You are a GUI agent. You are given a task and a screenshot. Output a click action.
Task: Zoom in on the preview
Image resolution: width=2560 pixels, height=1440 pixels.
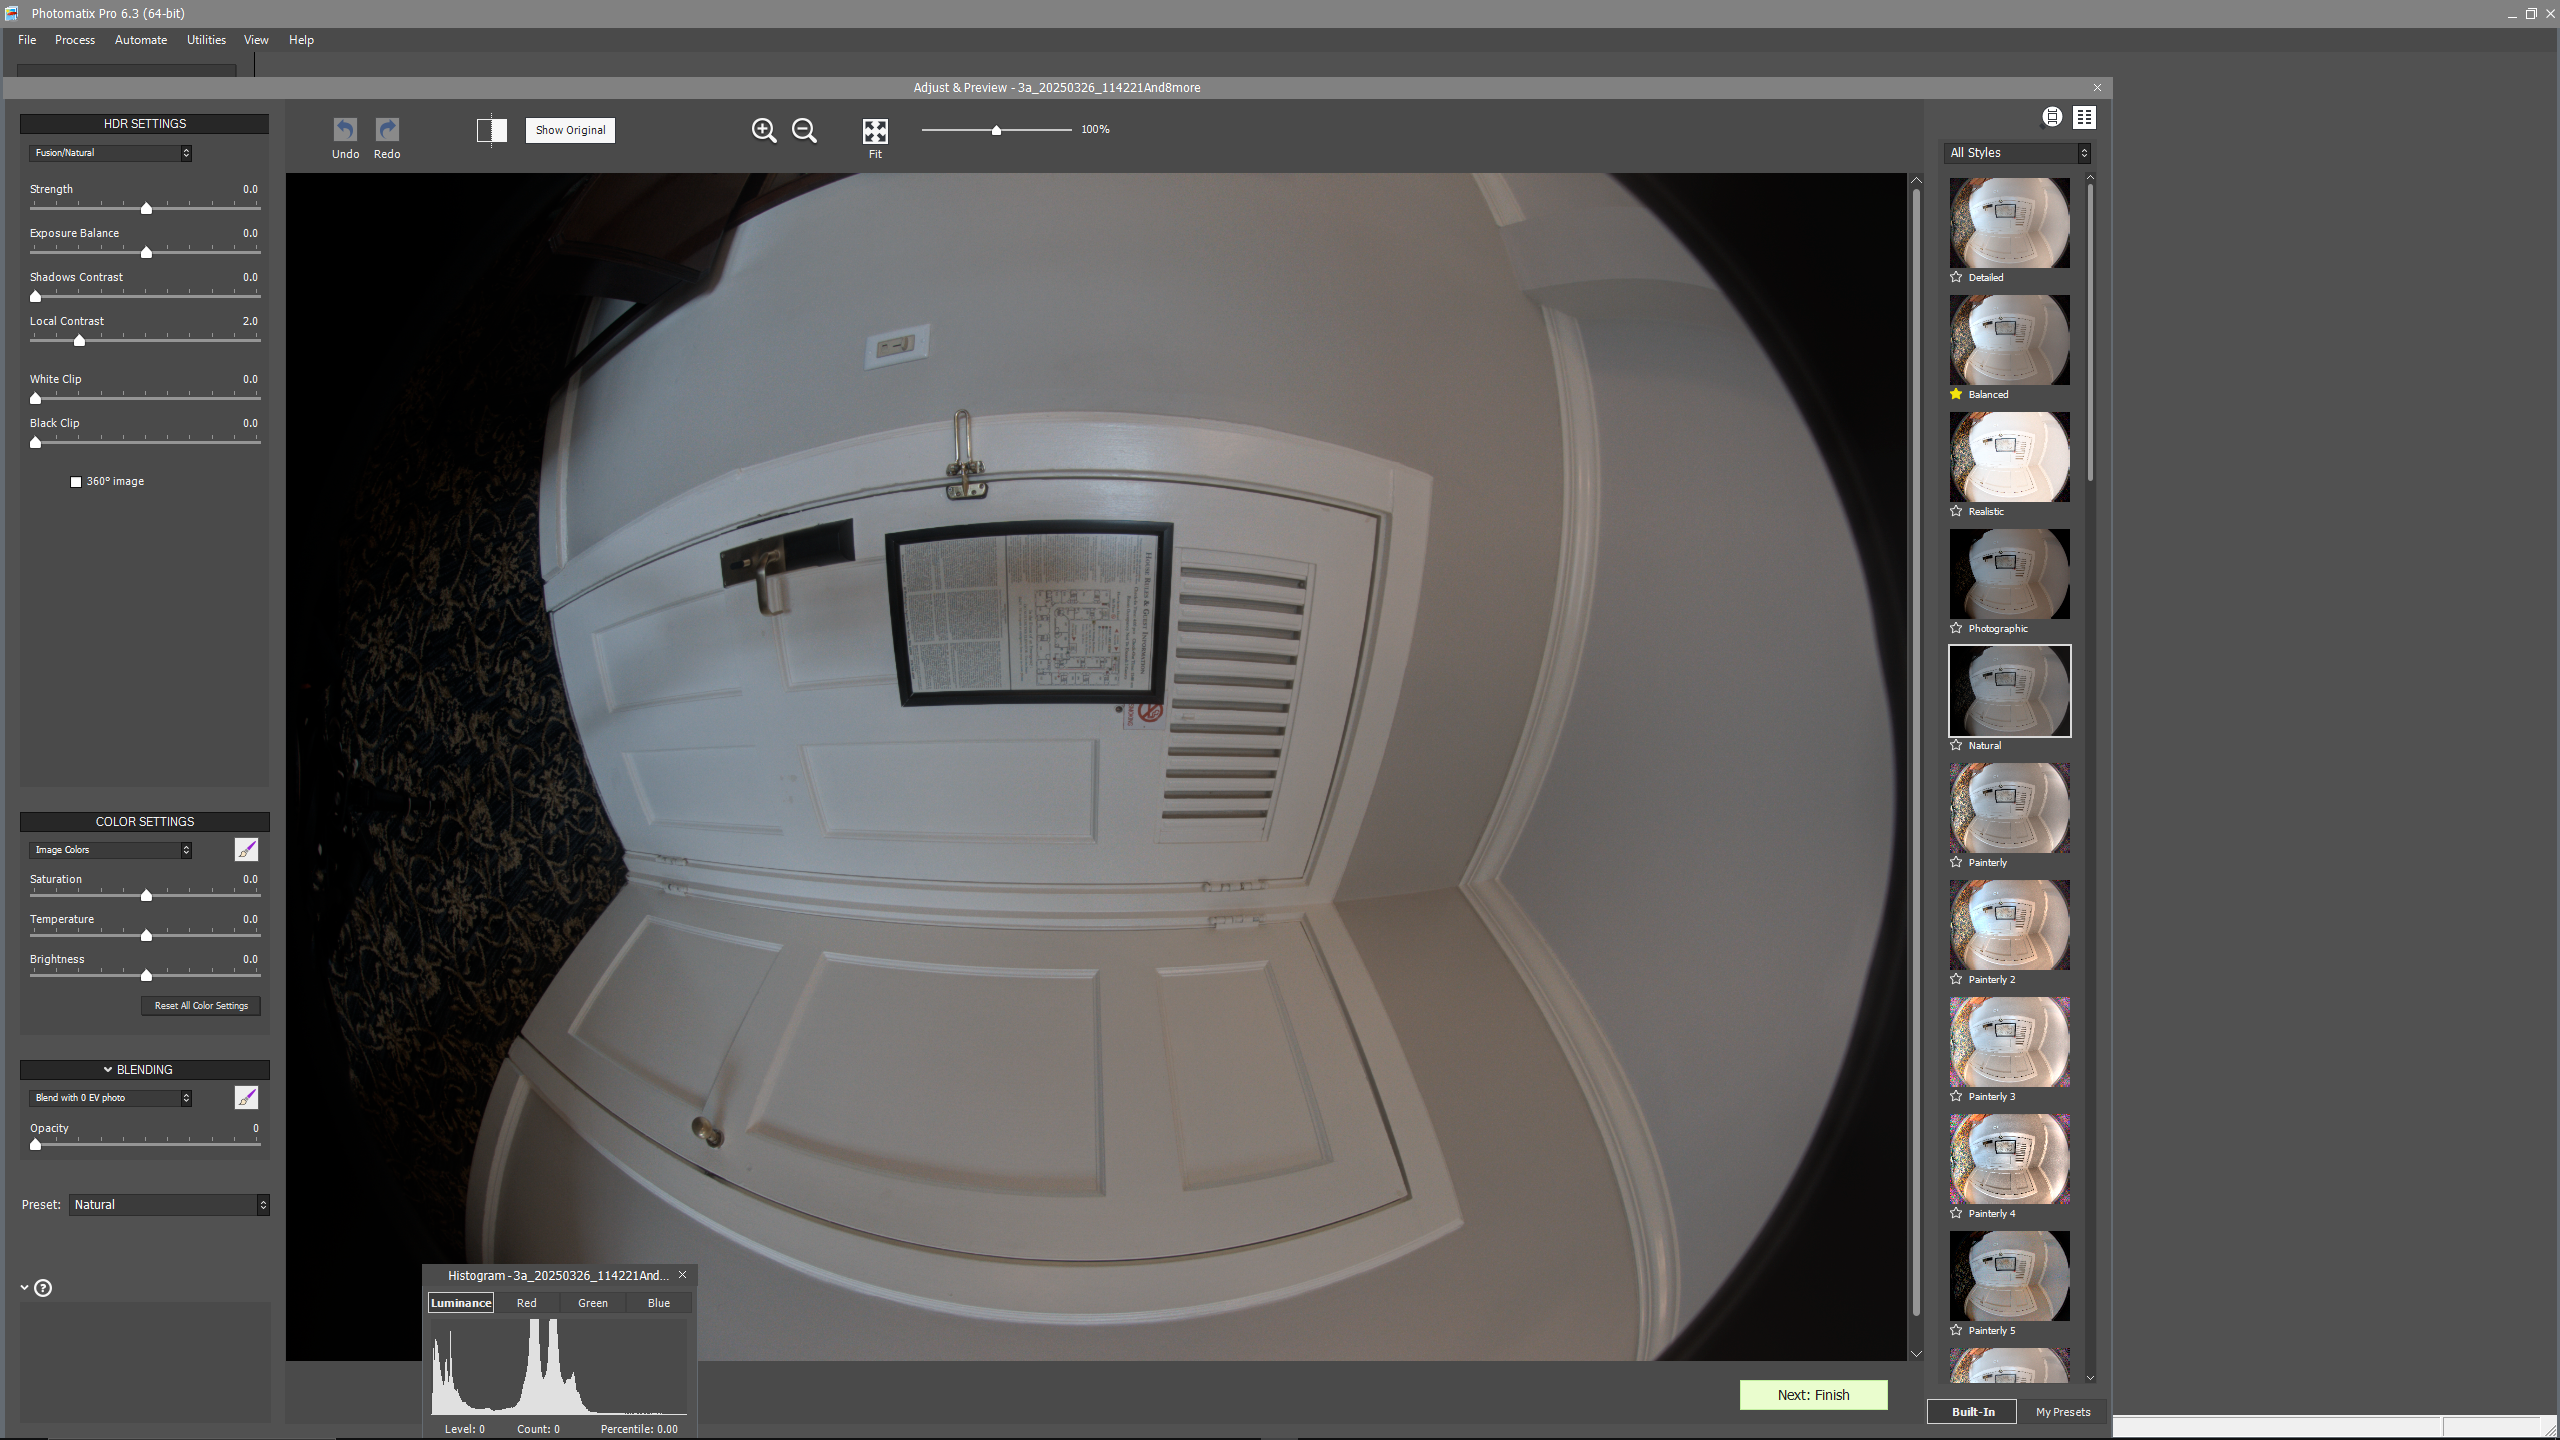click(764, 130)
